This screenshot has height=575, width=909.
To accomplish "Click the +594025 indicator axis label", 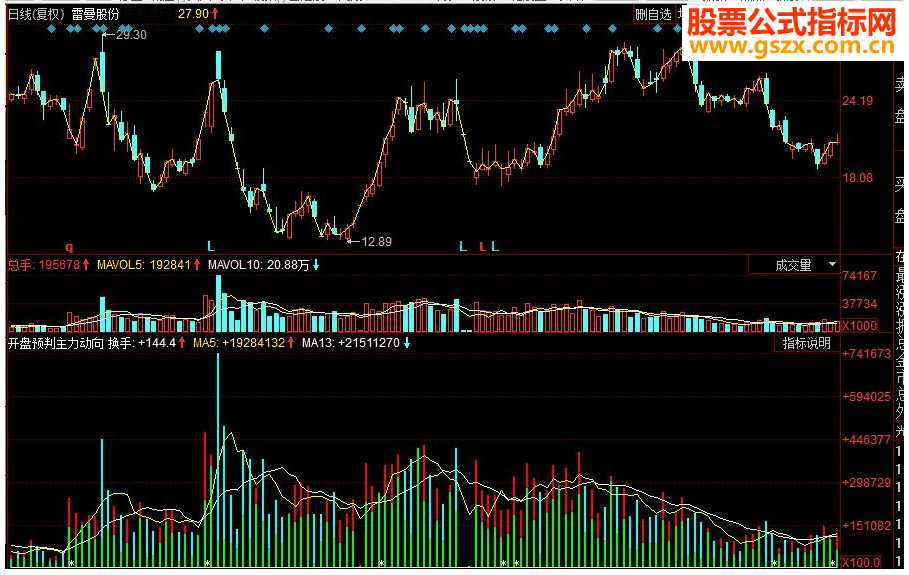I will (x=866, y=397).
